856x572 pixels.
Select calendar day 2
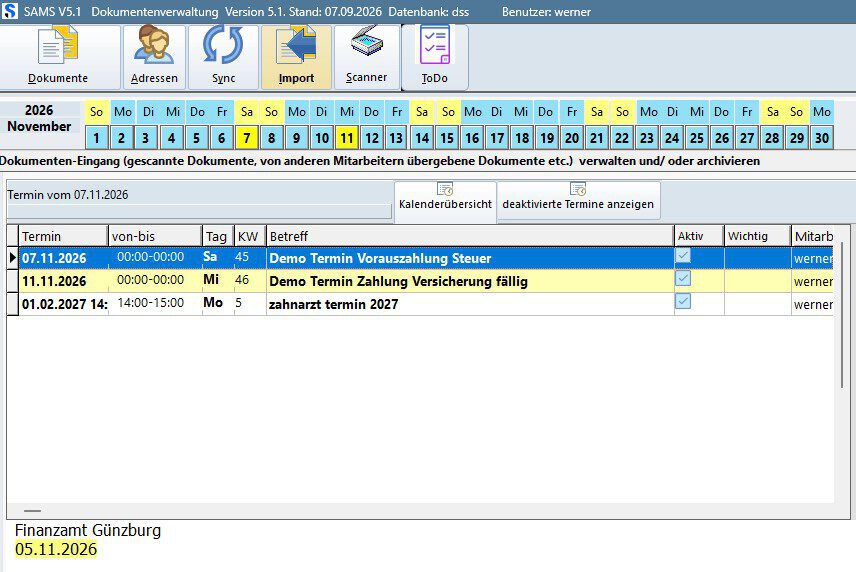tap(122, 138)
